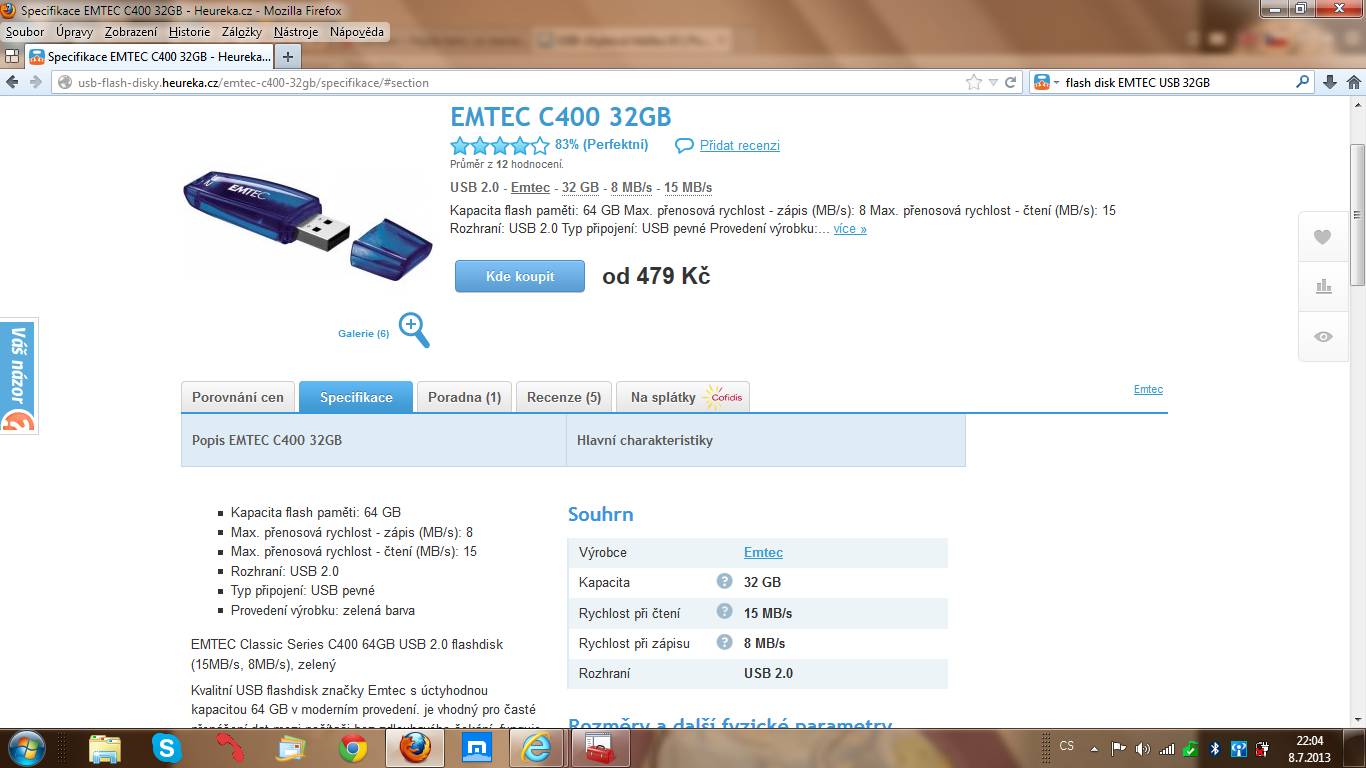Switch to Poradna (1) tab
Screen dimensions: 1366x768
pos(464,397)
